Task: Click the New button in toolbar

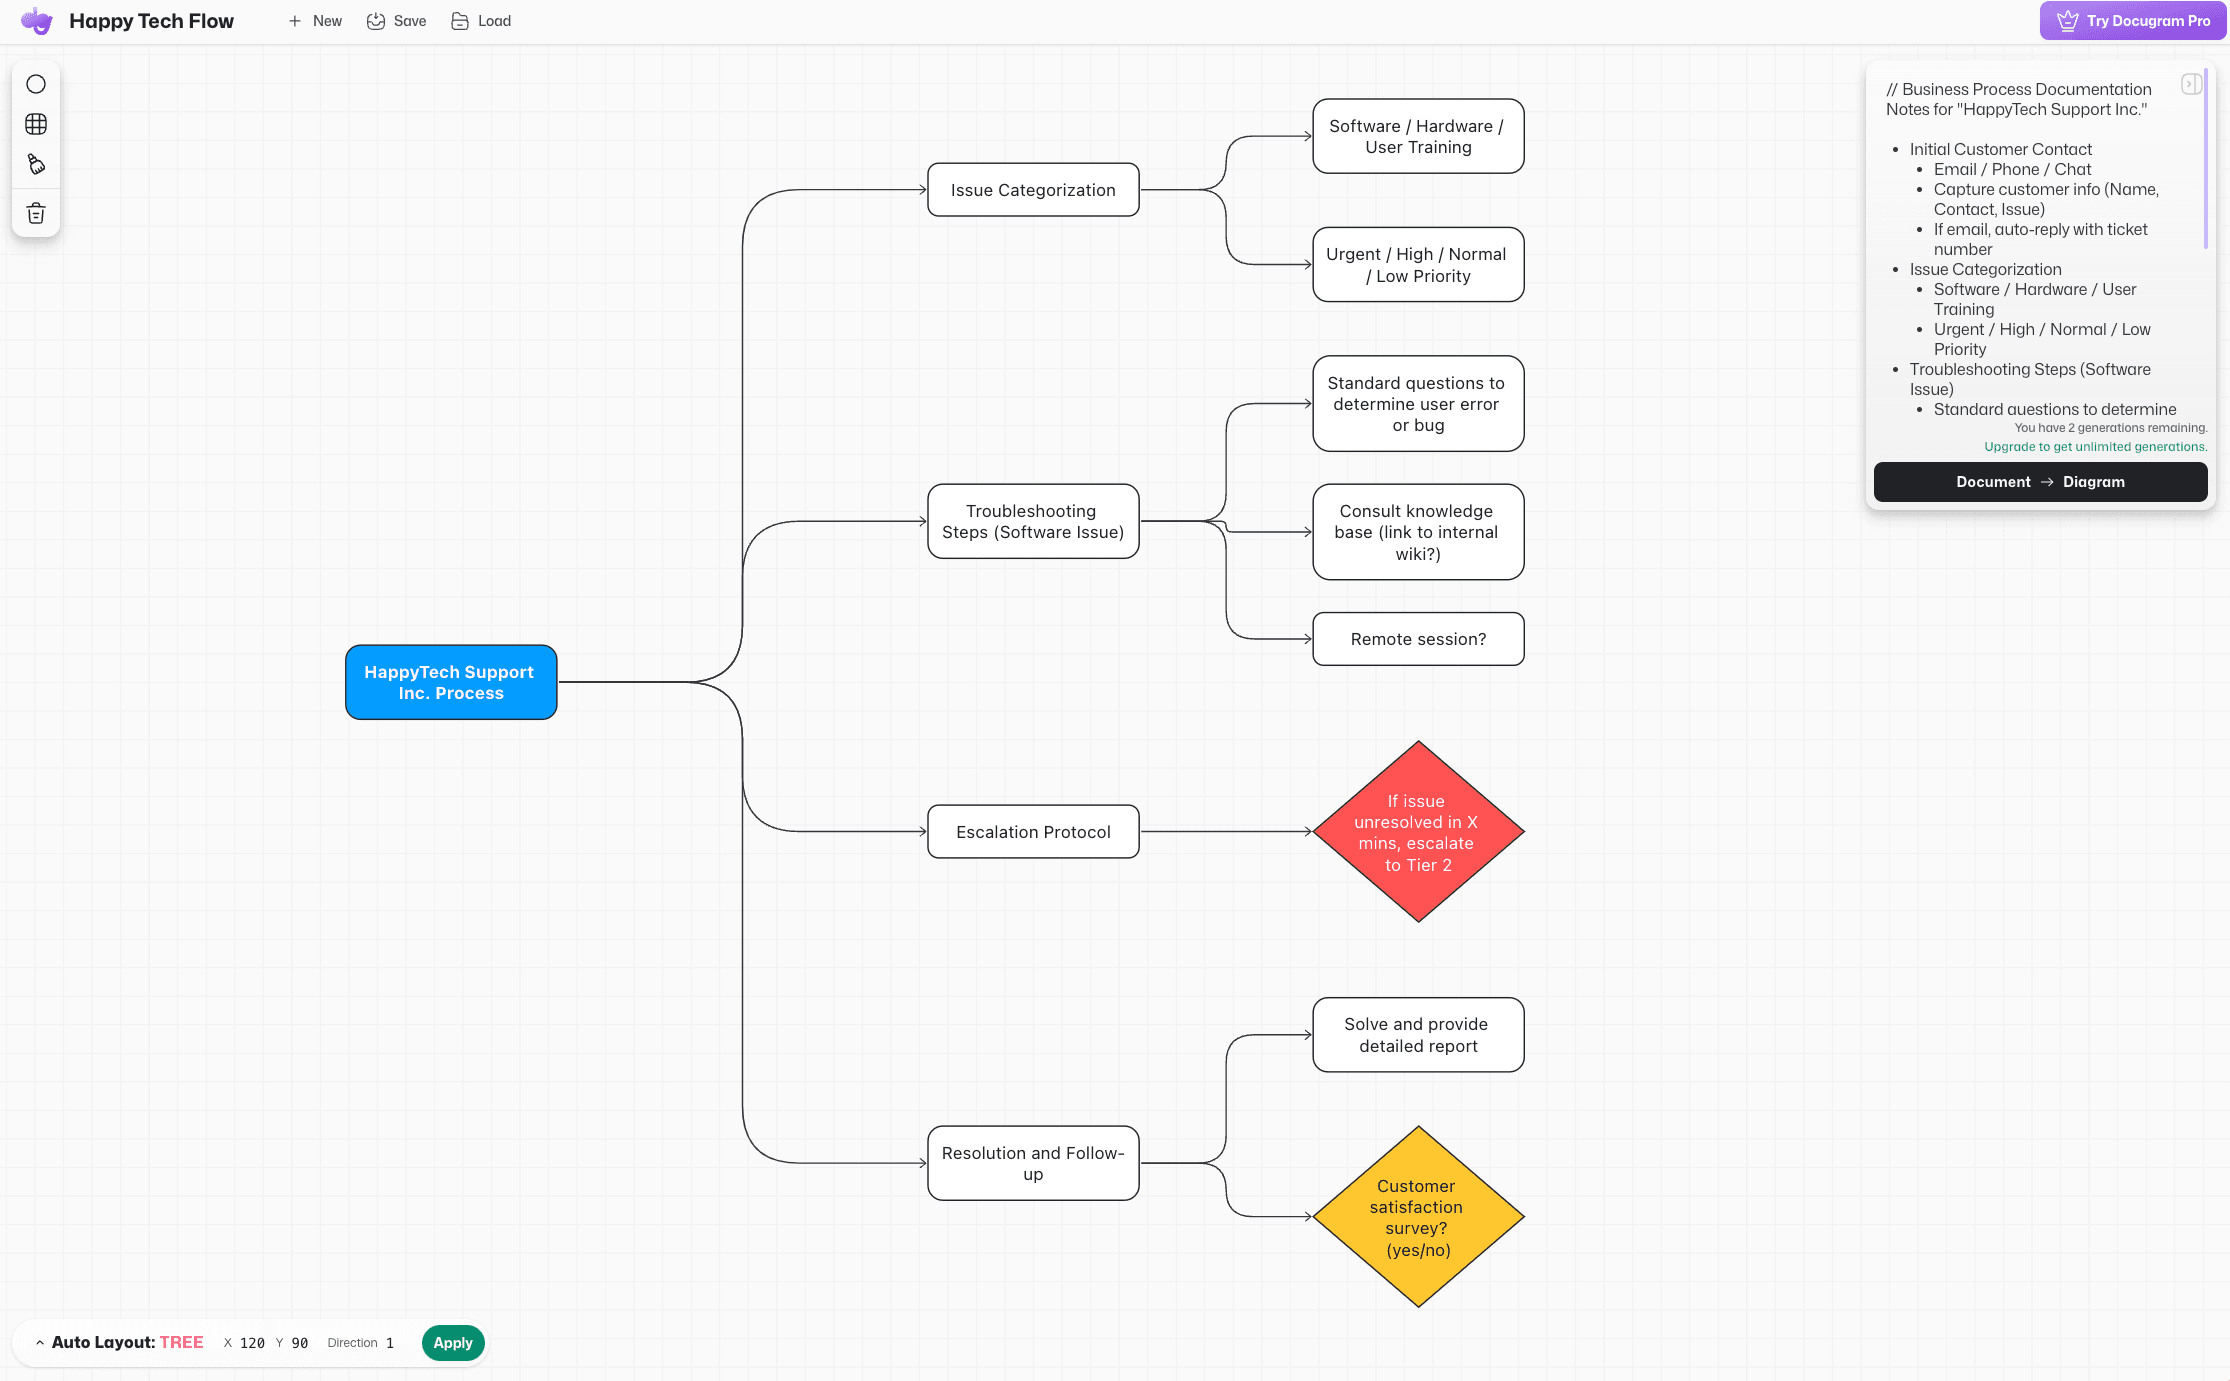Action: [x=314, y=21]
